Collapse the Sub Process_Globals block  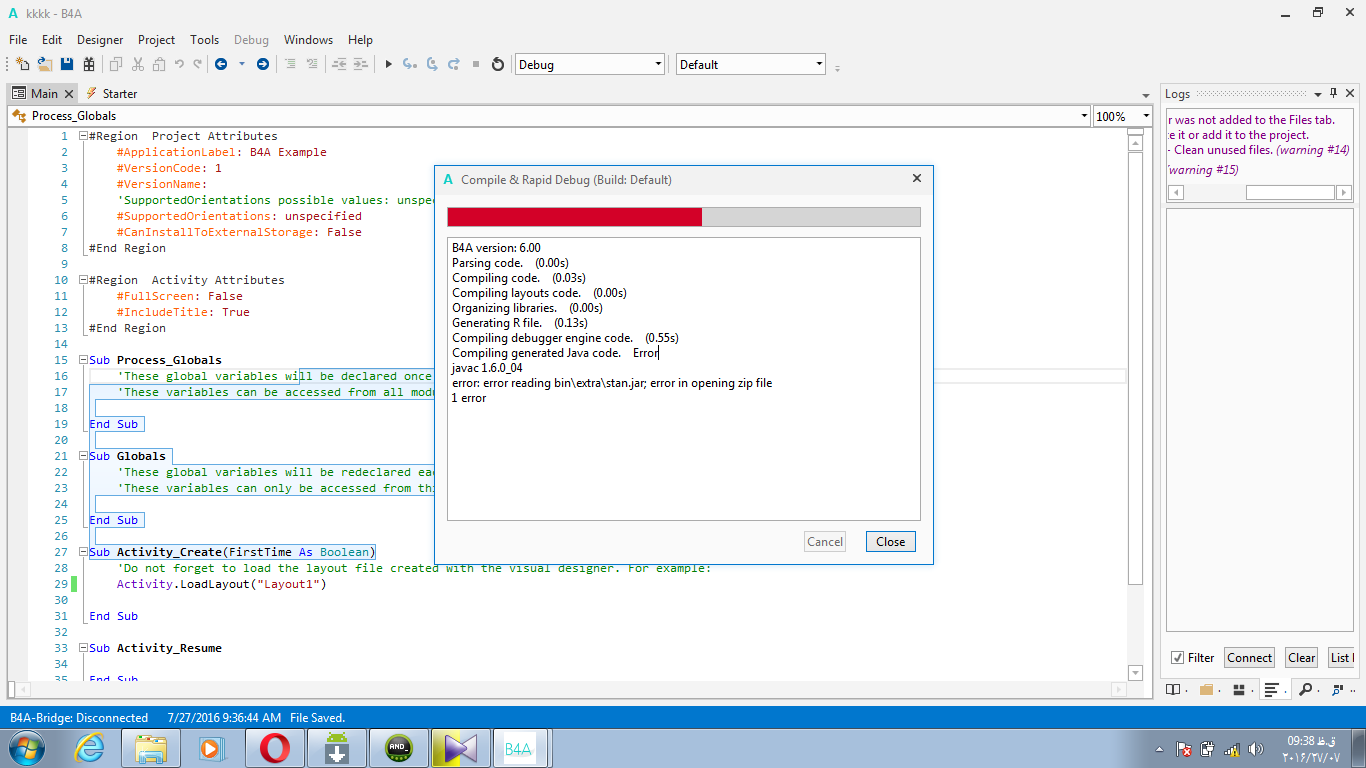click(84, 360)
